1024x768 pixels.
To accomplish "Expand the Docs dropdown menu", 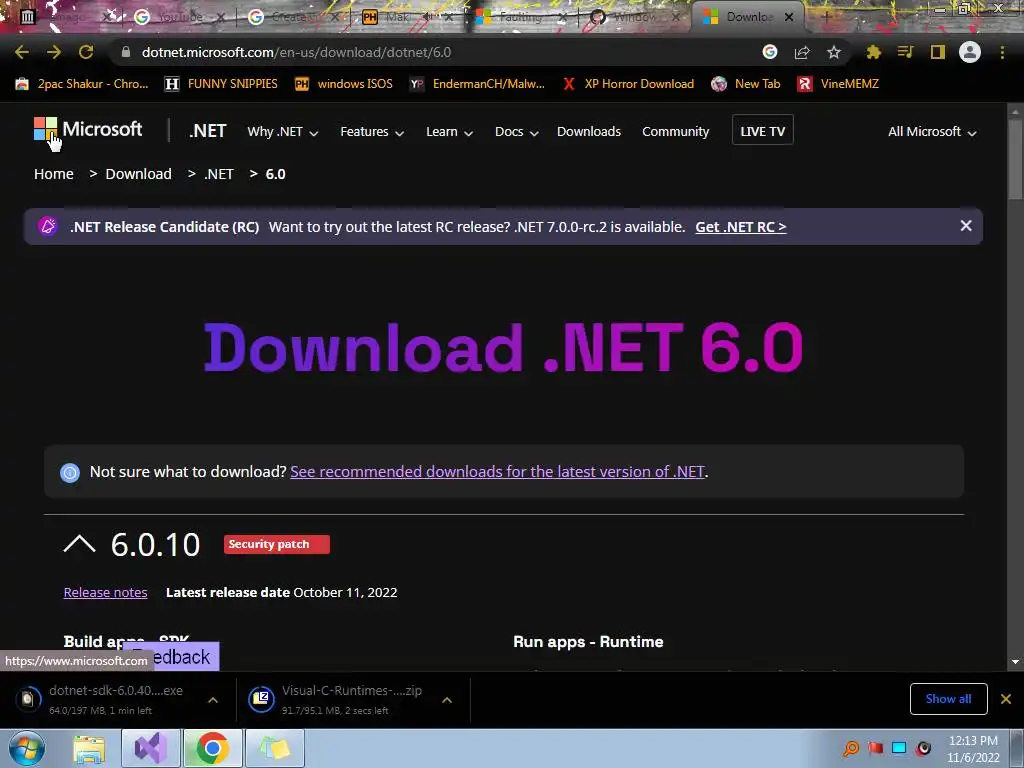I will (x=517, y=132).
